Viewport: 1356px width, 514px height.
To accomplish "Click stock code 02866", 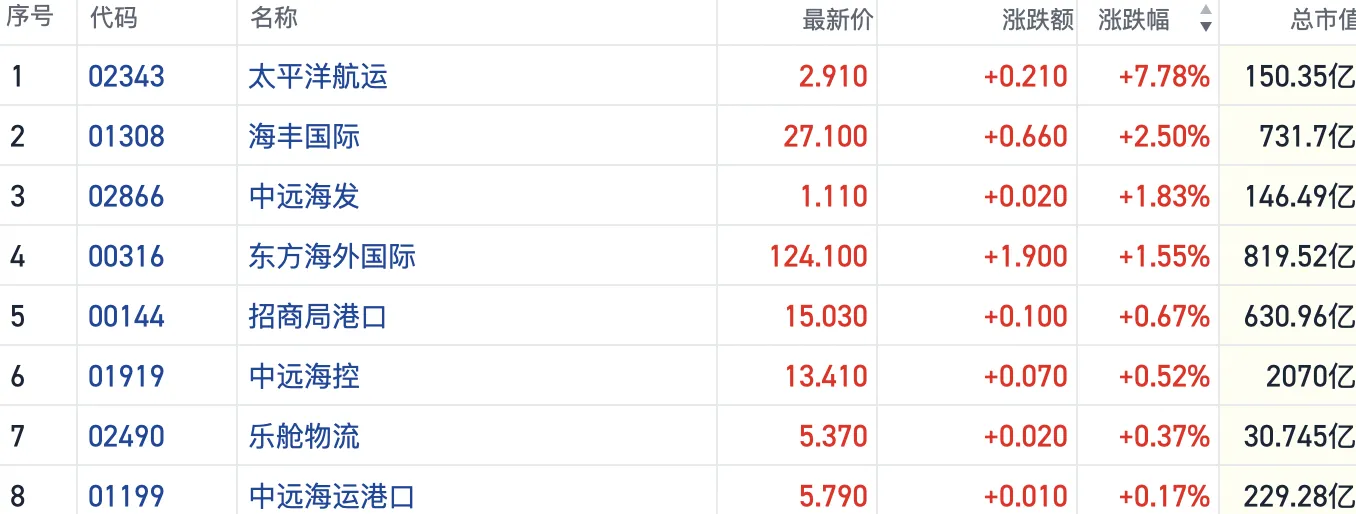I will pos(127,197).
